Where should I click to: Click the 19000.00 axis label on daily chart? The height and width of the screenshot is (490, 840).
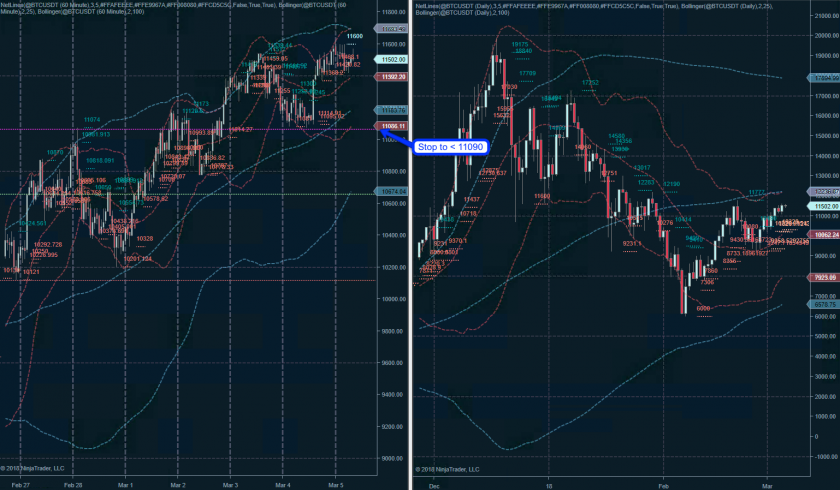(826, 56)
